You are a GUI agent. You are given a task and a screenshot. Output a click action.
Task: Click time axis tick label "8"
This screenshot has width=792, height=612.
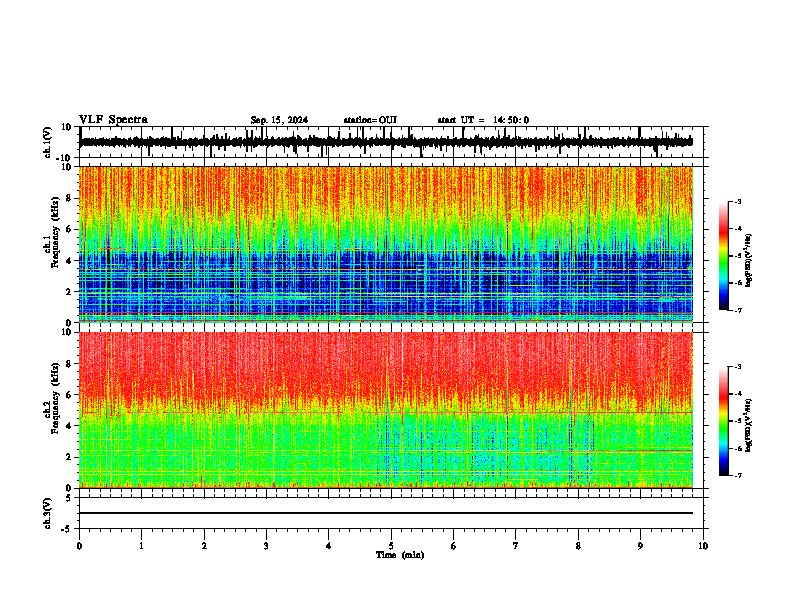pos(578,546)
